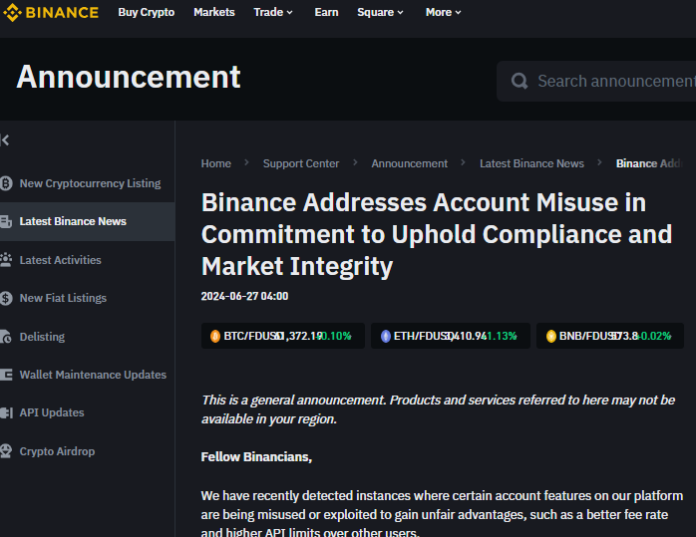The height and width of the screenshot is (537, 696).
Task: Click the New Cryptocurrency Listing sidebar icon
Action: [x=6, y=184]
